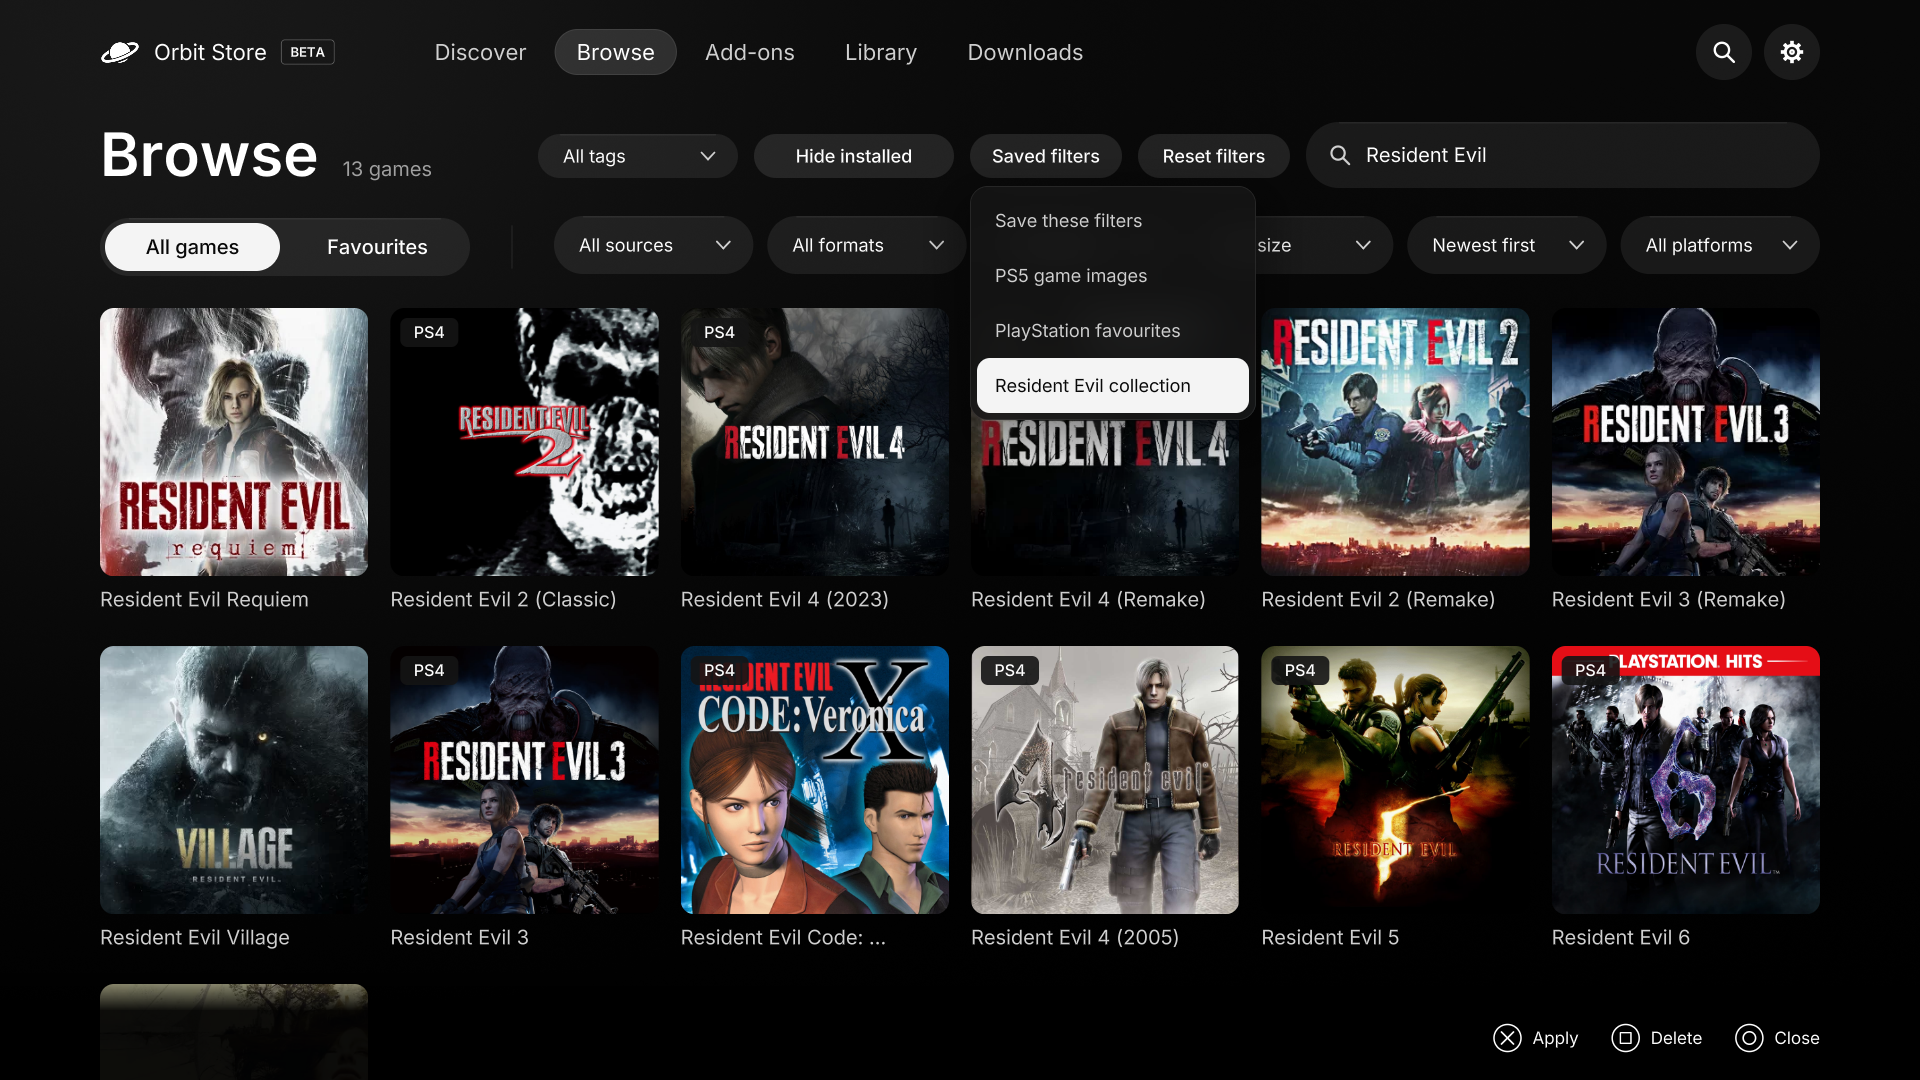Viewport: 1920px width, 1080px height.
Task: Click the Apply cross button icon
Action: [x=1507, y=1038]
